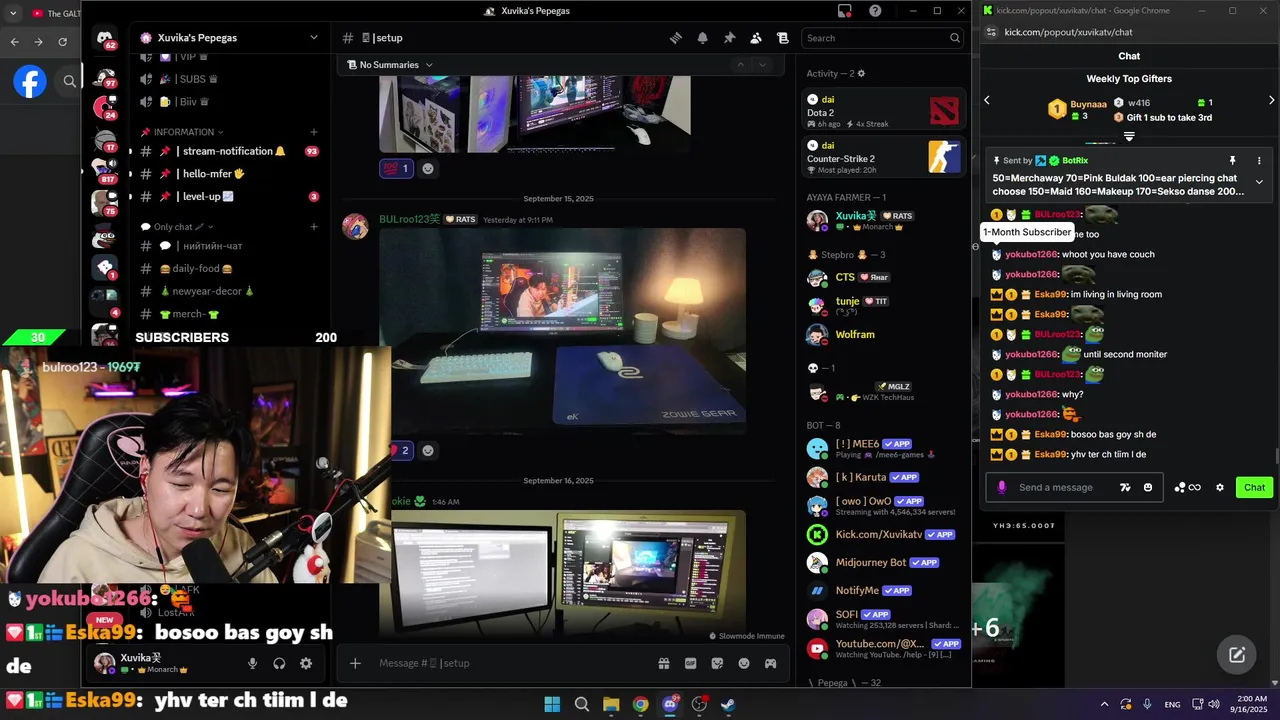Screen dimensions: 1280x720
Task: Open the daily-food channel
Action: click(x=228, y=269)
